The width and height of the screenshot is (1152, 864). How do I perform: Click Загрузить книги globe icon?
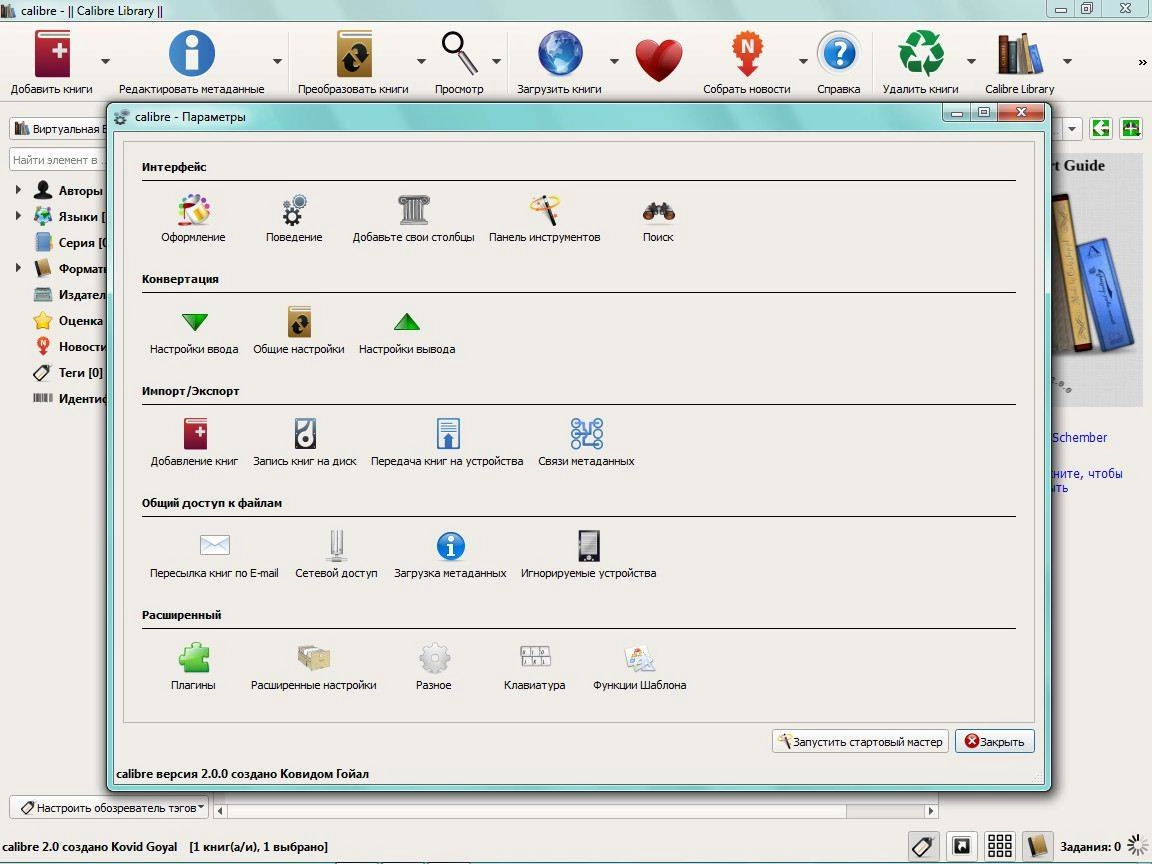pos(560,62)
